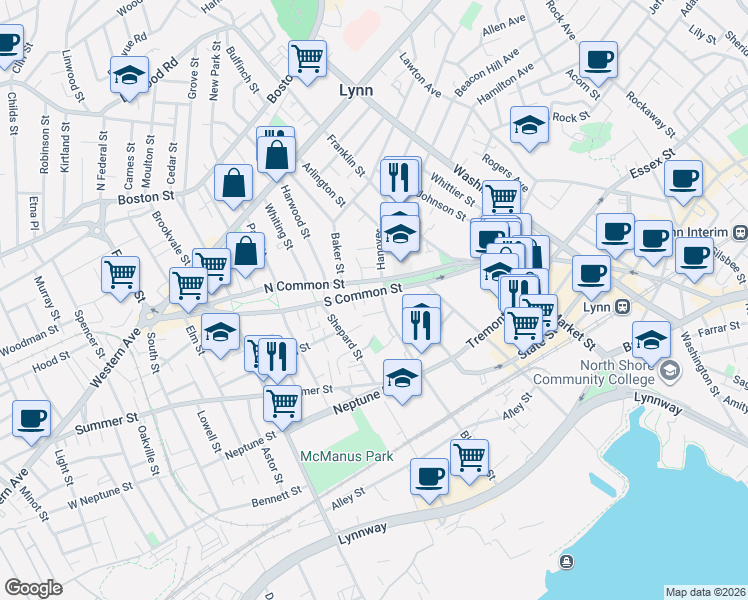Screen dimensions: 748x600
Task: Click the Bennett St label
Action: 277,497
